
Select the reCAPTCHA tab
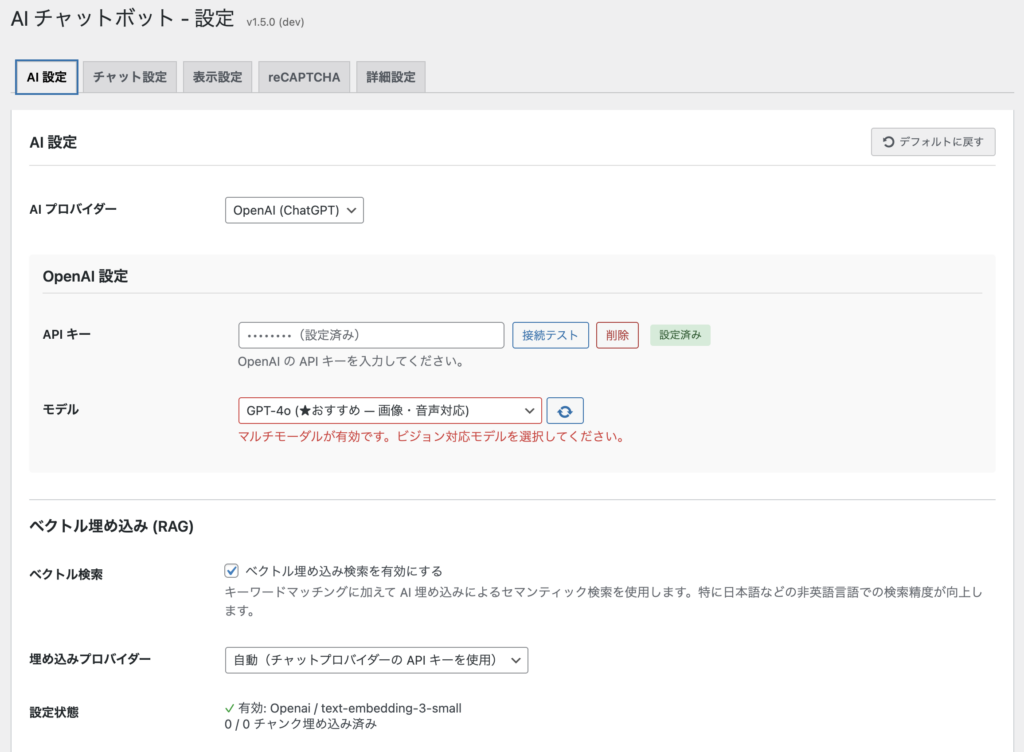point(303,76)
